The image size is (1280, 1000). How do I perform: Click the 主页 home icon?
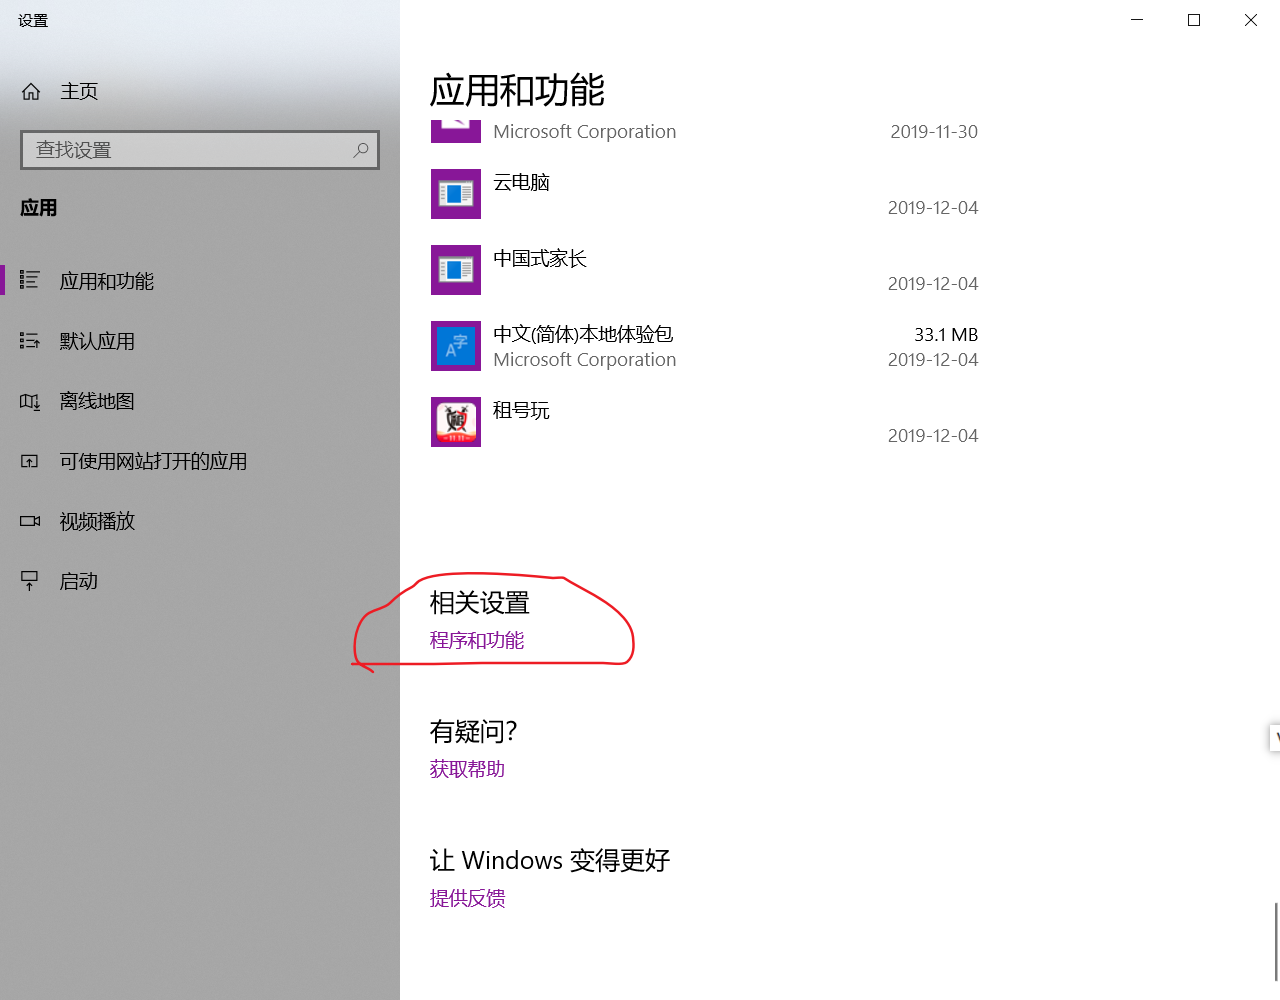(30, 91)
